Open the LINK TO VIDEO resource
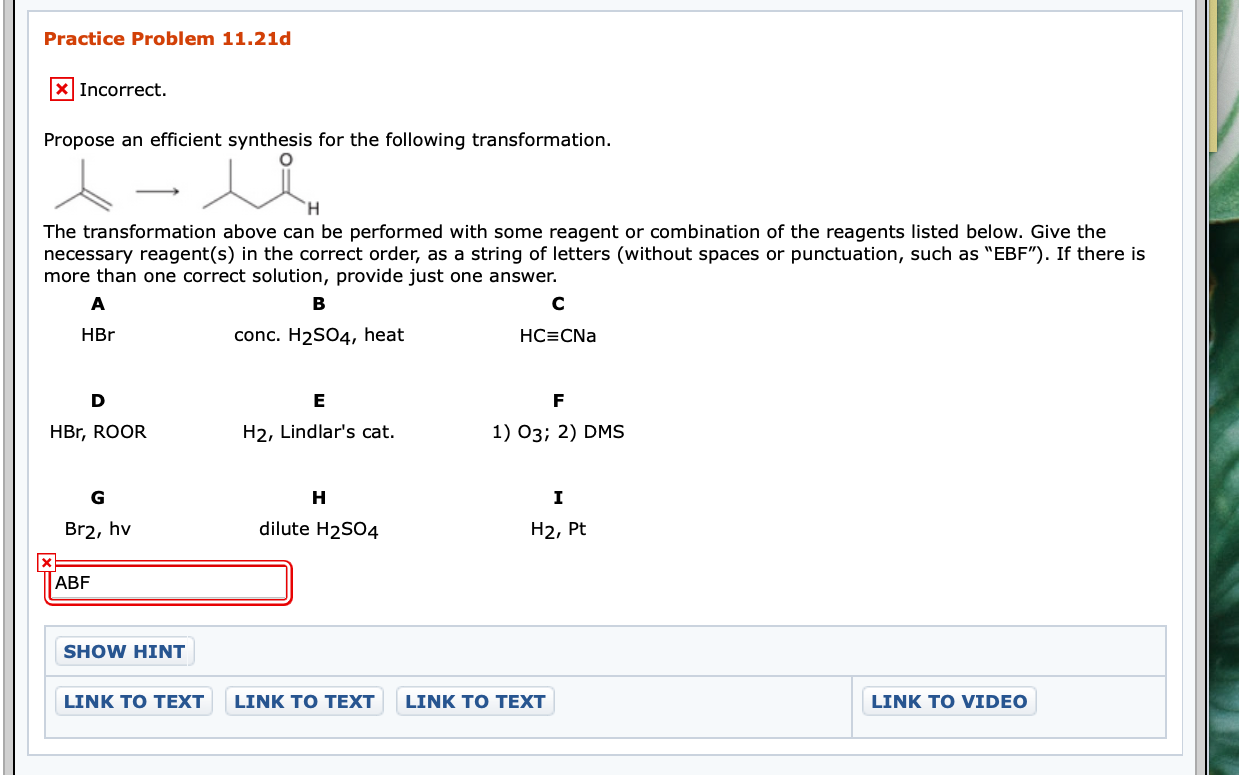1239x775 pixels. click(948, 701)
